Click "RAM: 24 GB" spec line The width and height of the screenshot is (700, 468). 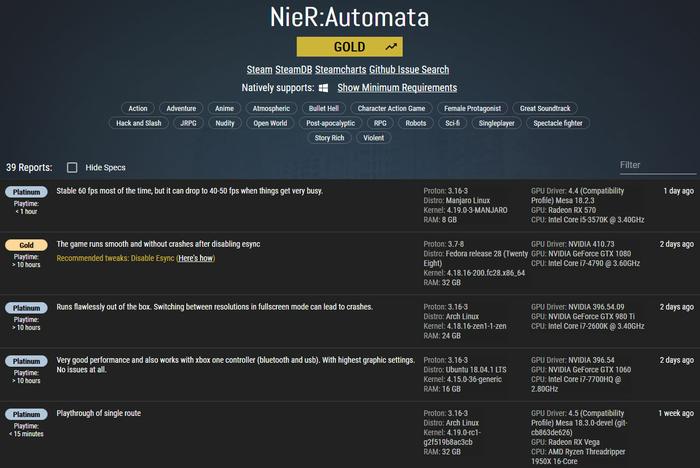coord(442,336)
